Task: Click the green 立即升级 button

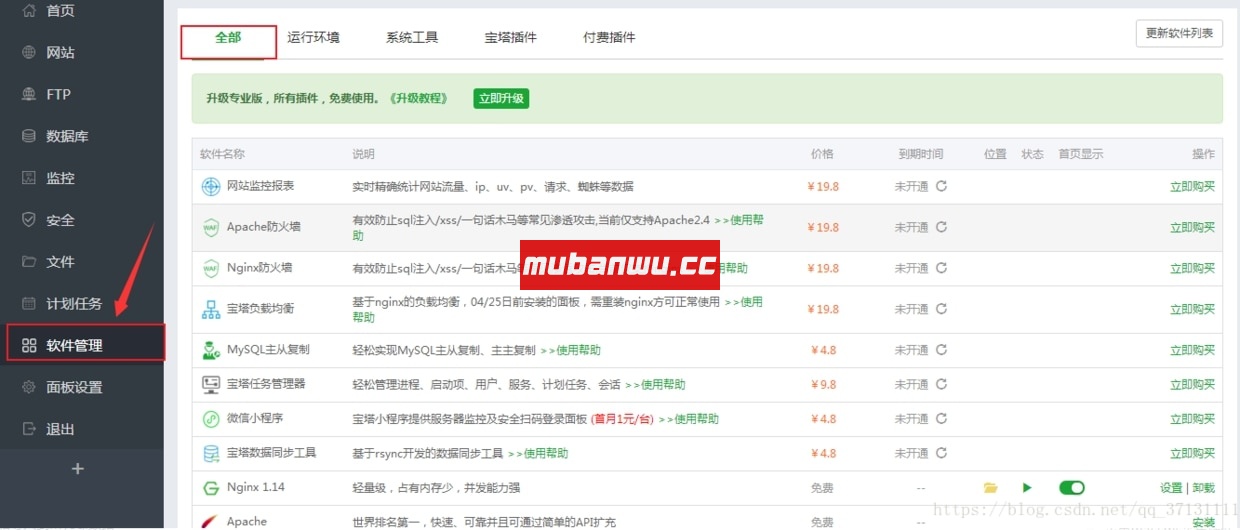Action: [x=501, y=98]
